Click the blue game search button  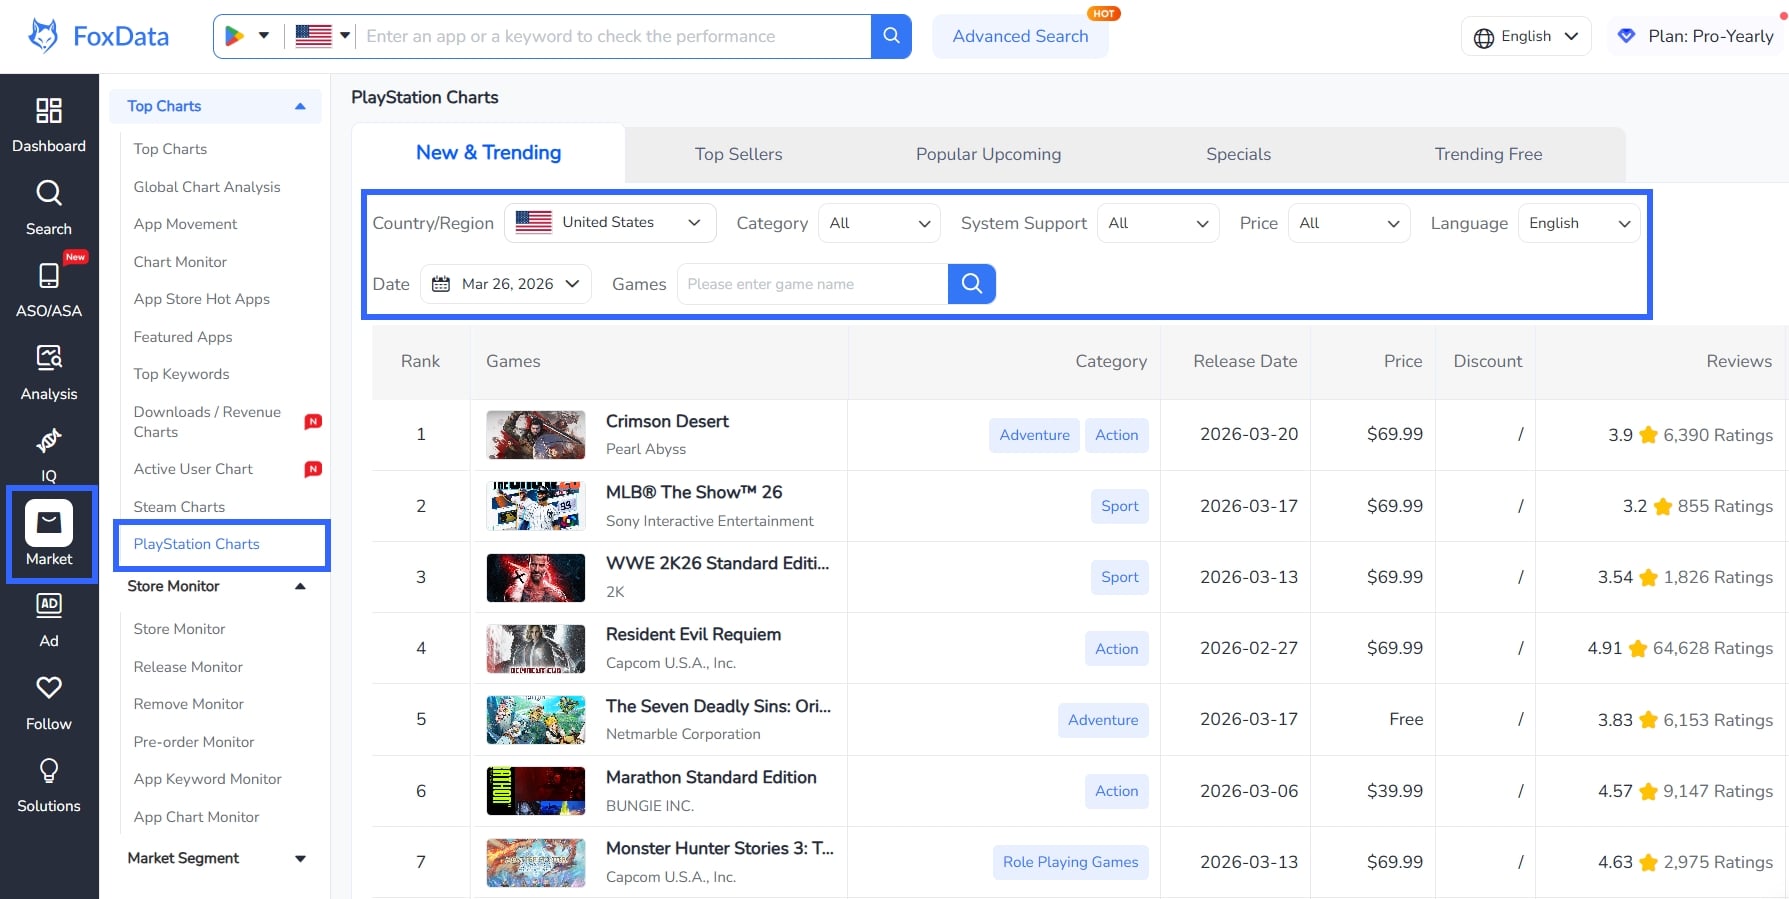(971, 284)
